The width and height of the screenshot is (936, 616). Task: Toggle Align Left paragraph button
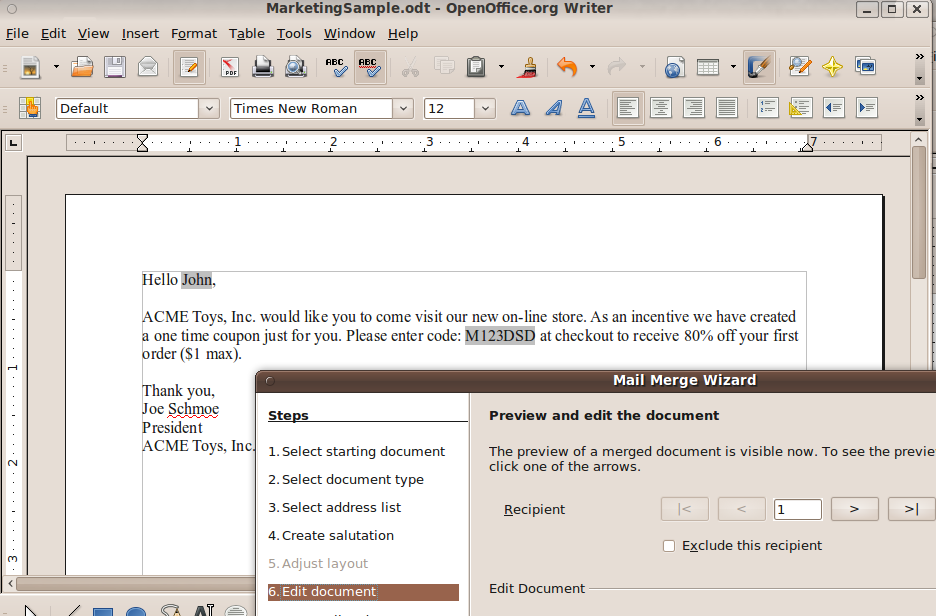coord(628,109)
